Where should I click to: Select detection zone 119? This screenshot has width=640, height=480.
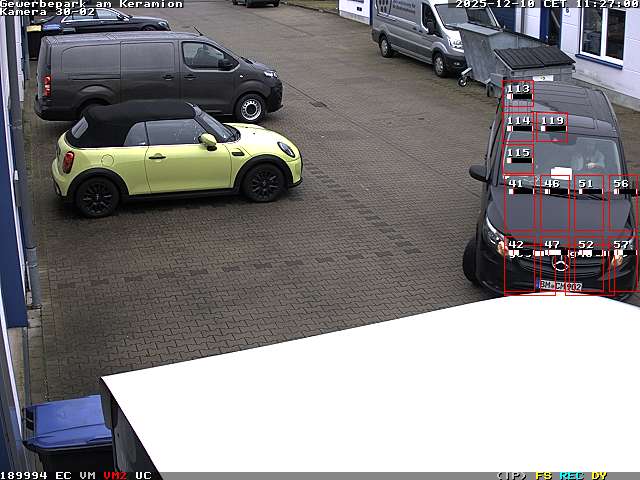[x=552, y=127]
